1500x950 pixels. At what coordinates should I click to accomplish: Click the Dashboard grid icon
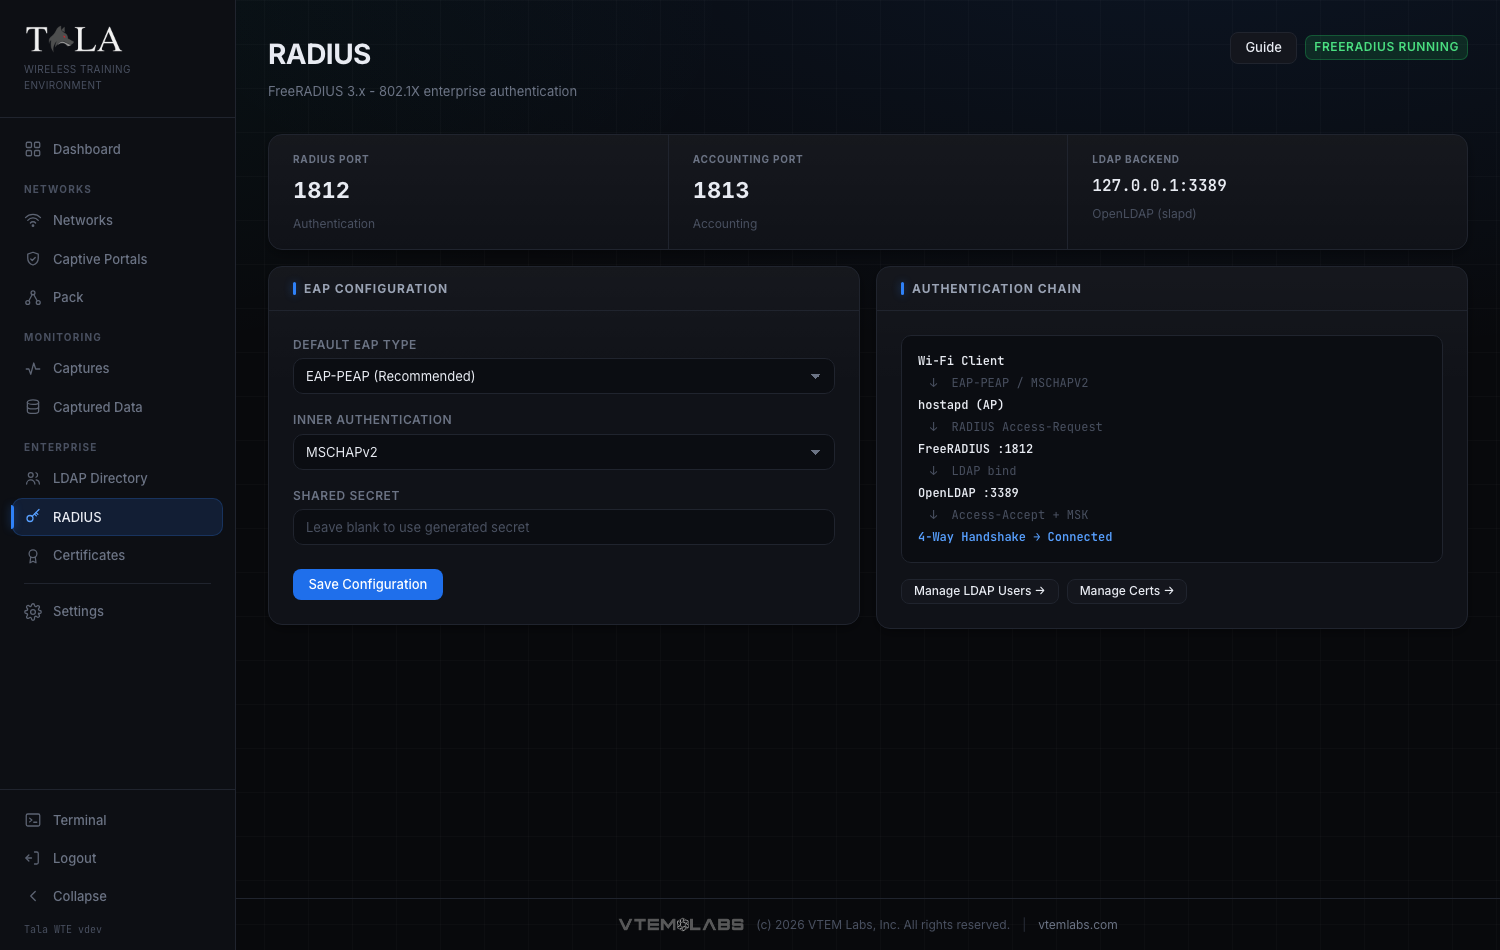click(33, 149)
